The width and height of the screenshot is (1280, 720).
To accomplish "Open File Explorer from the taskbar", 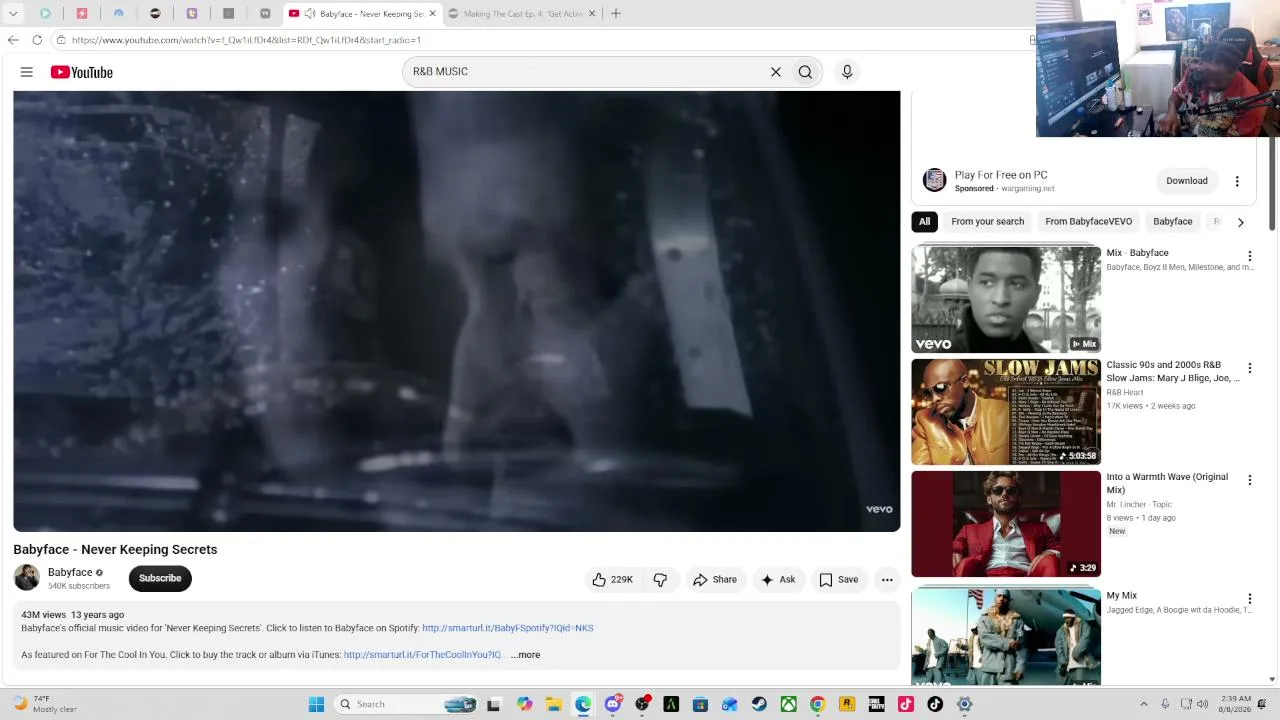I will coord(554,704).
